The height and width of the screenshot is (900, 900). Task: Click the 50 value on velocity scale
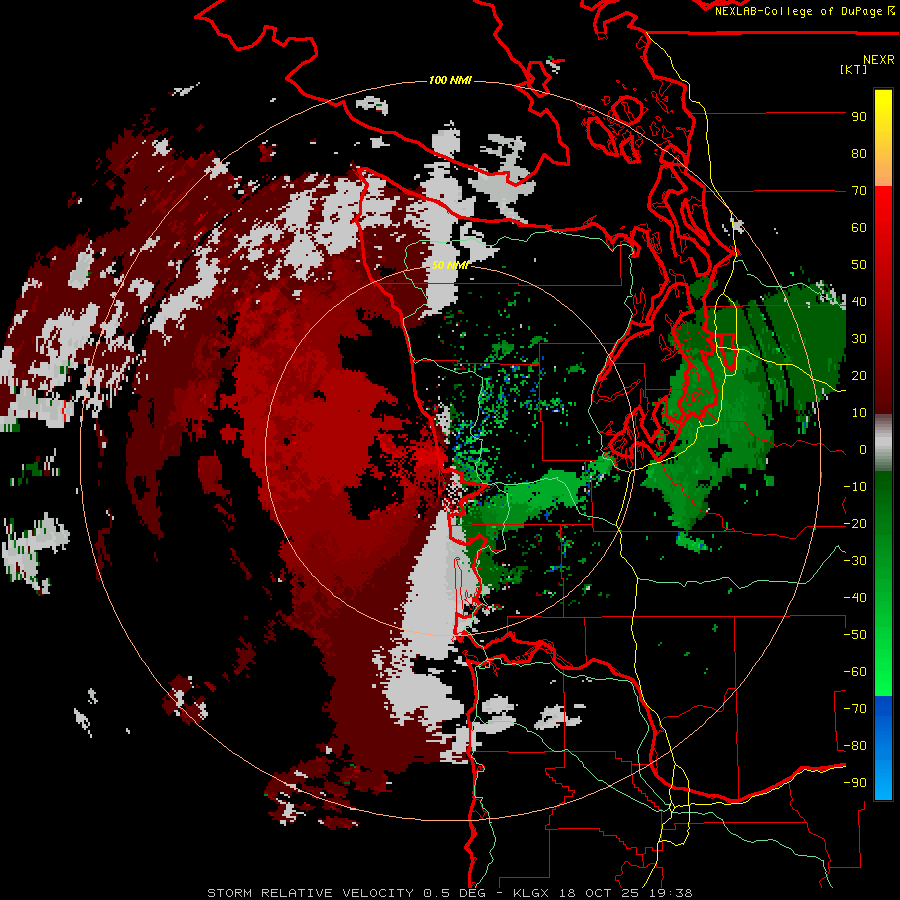[859, 265]
